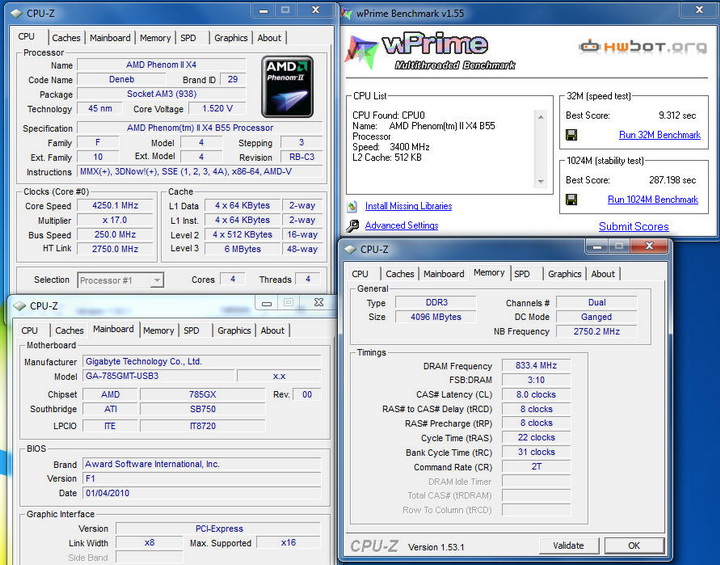Click the Core Speed value 4250.1 MHz
The width and height of the screenshot is (720, 565).
[x=115, y=205]
